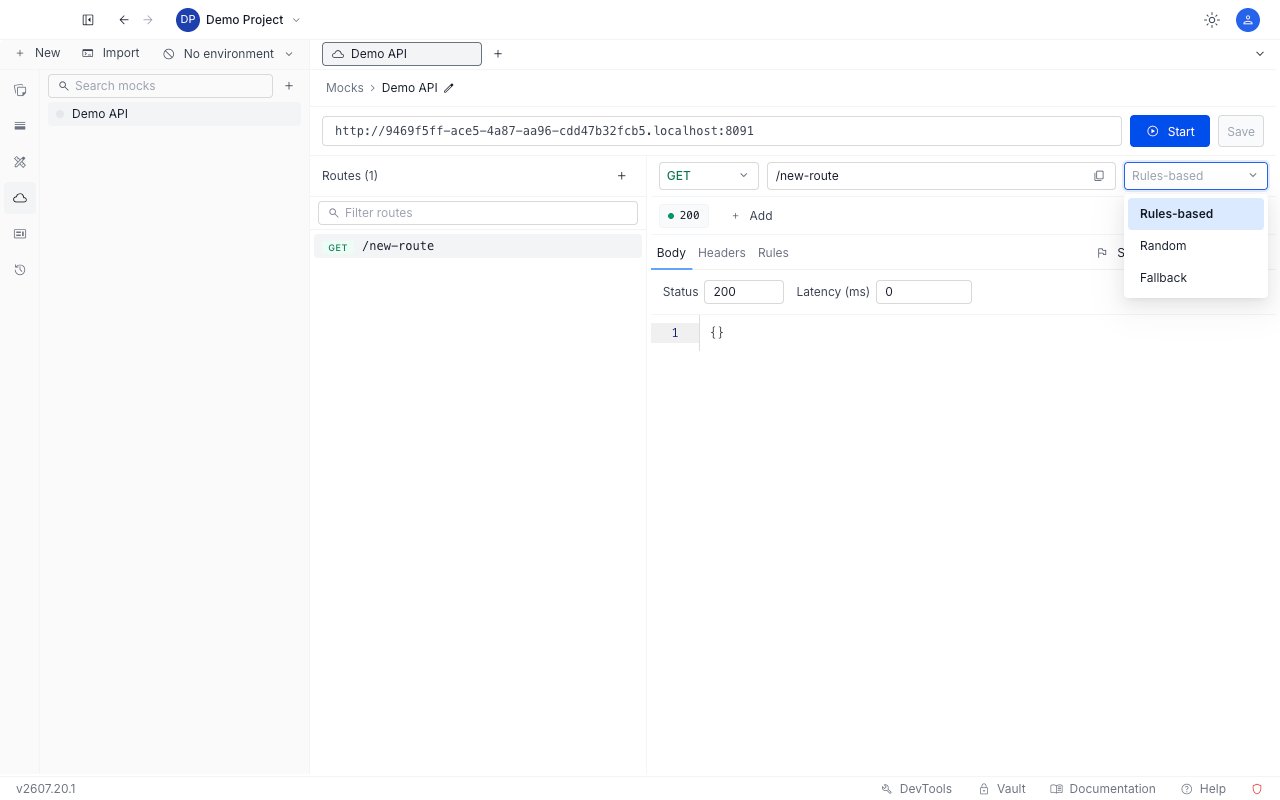Open the DP project avatar
Viewport: 1280px width, 800px height.
(188, 20)
